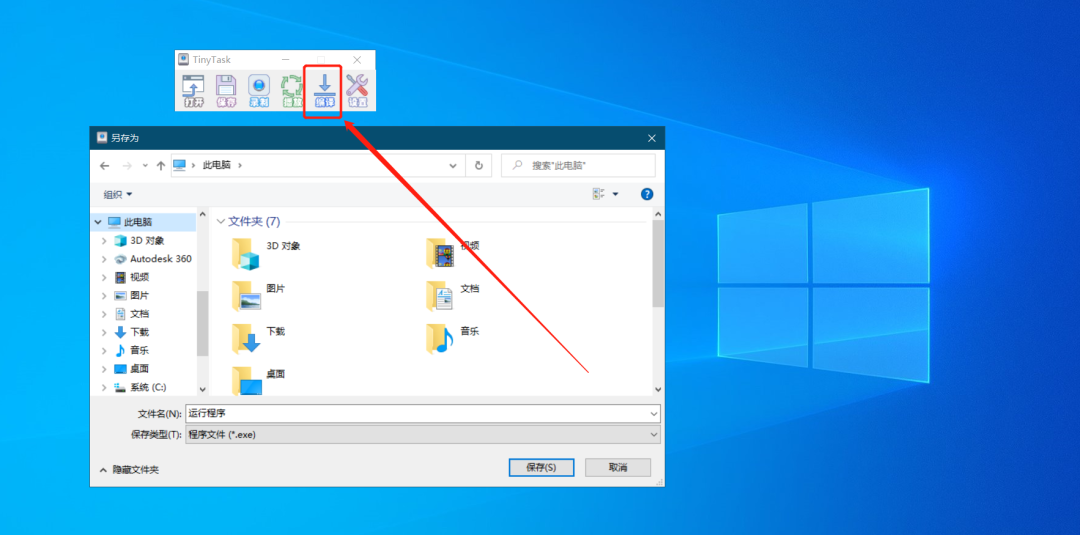Open the recent locations dropdown next to the forward arrow
Viewport: 1080px width, 535px height.
(145, 166)
